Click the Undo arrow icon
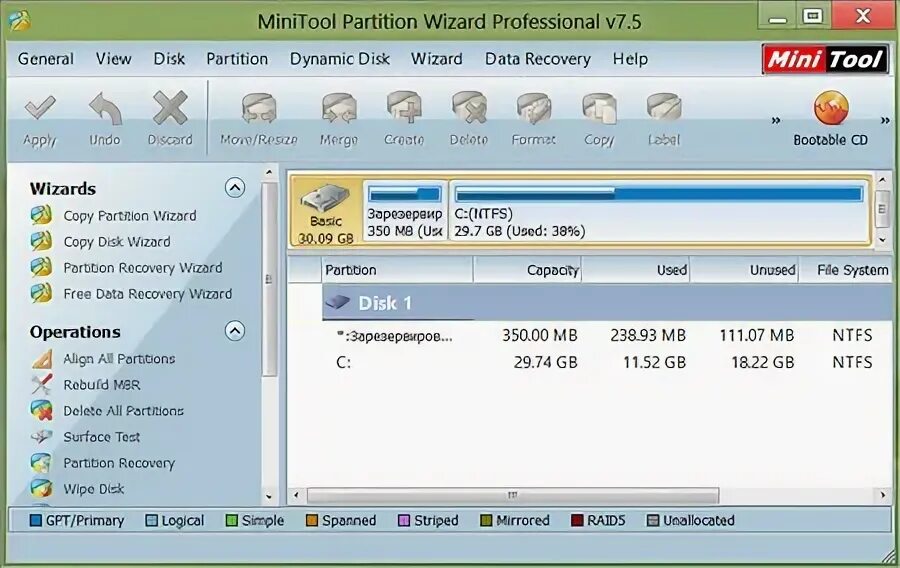 pos(106,108)
